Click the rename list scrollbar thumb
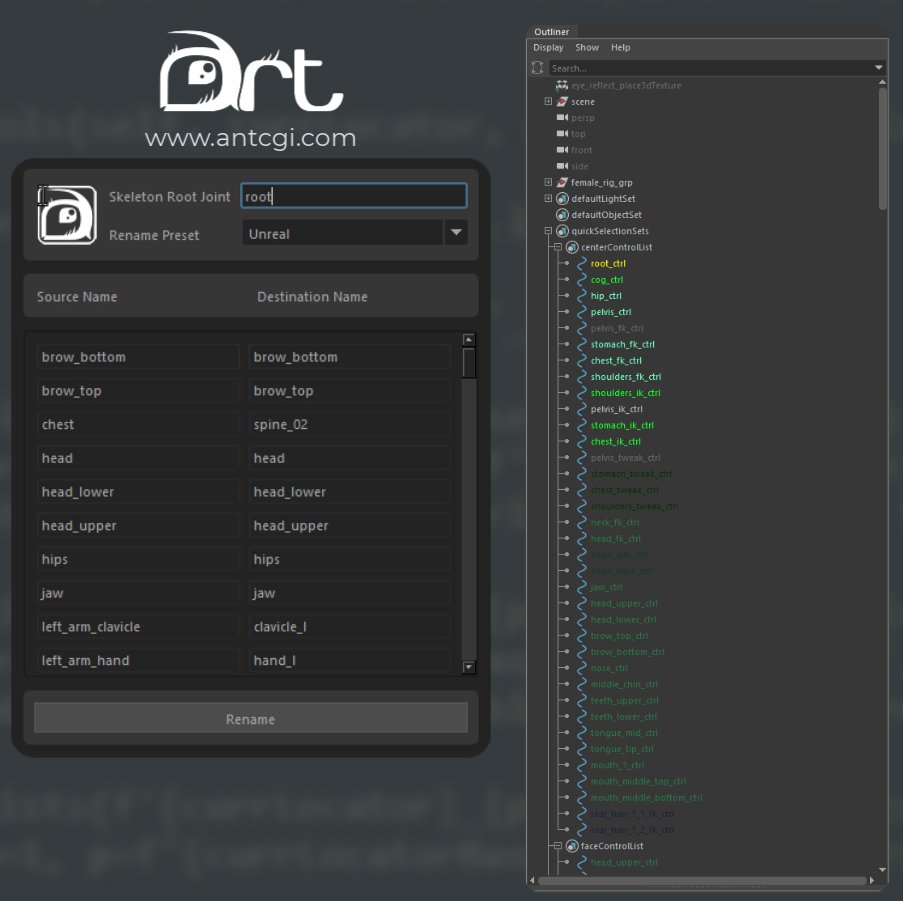Viewport: 903px width, 901px height. (x=469, y=363)
